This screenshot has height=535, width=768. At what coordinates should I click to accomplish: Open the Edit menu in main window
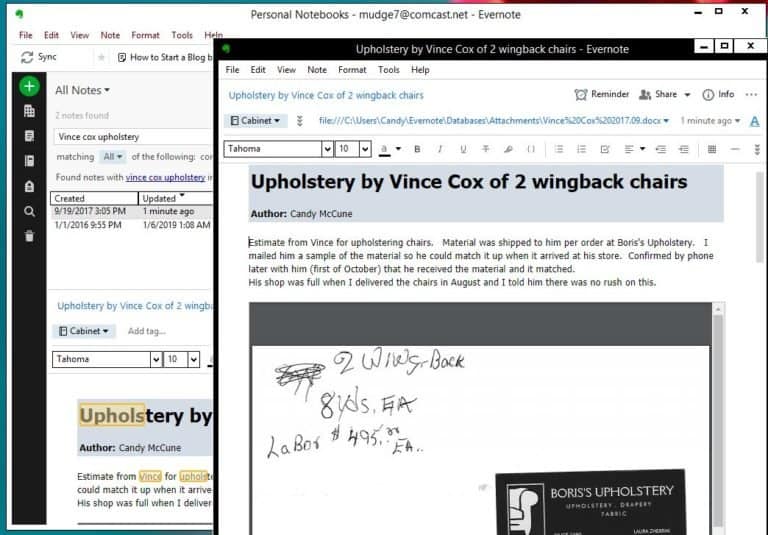pos(51,35)
